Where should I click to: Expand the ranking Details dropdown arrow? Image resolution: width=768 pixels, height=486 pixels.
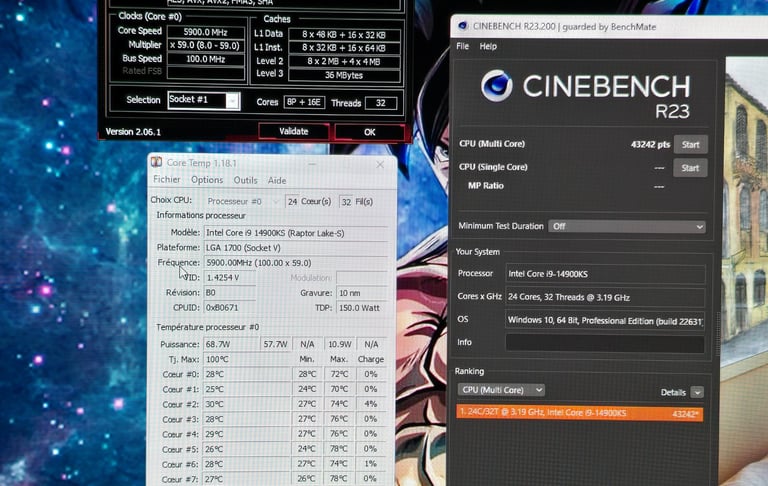[697, 392]
